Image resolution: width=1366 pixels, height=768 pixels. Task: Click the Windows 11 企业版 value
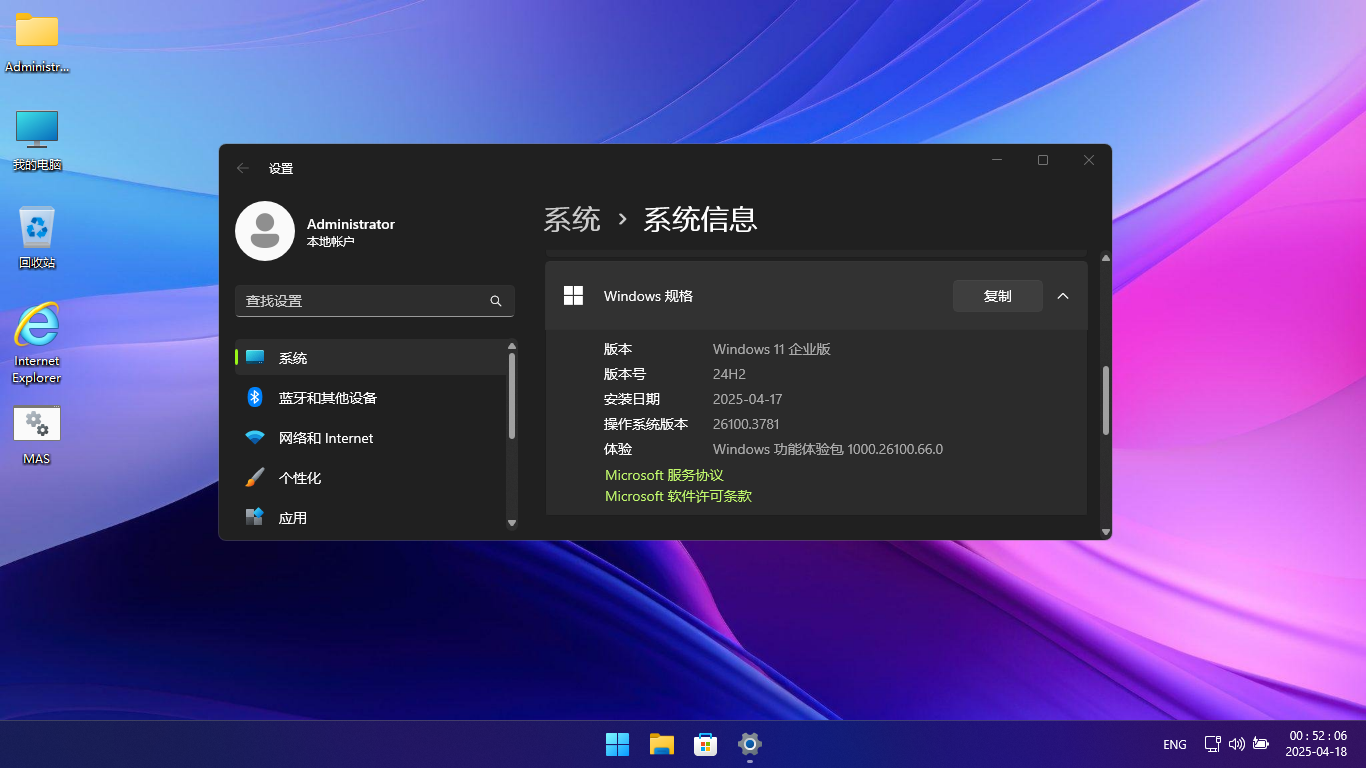pos(772,349)
